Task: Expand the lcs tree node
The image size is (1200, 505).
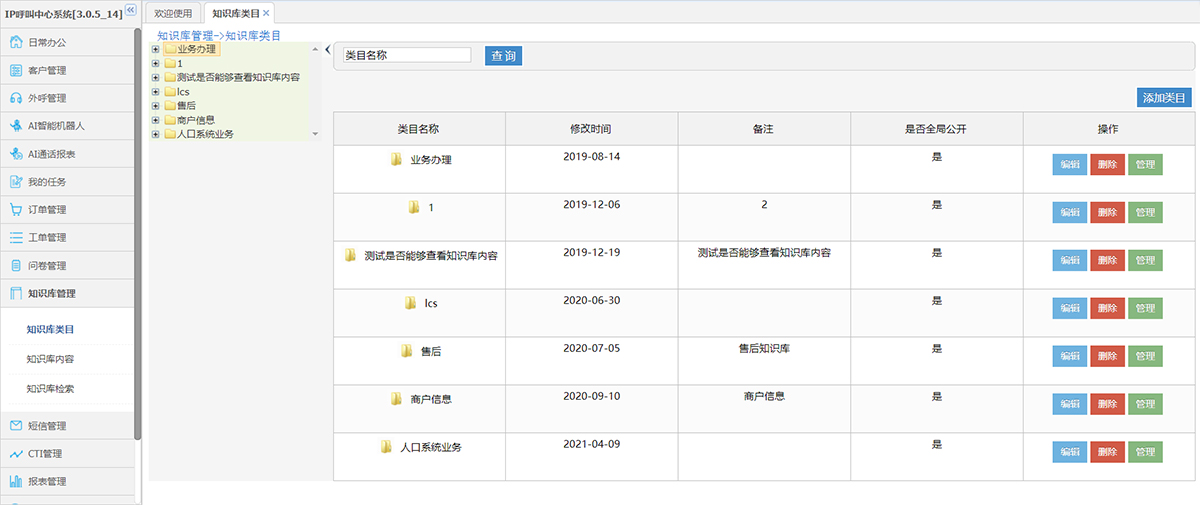Action: tap(155, 91)
